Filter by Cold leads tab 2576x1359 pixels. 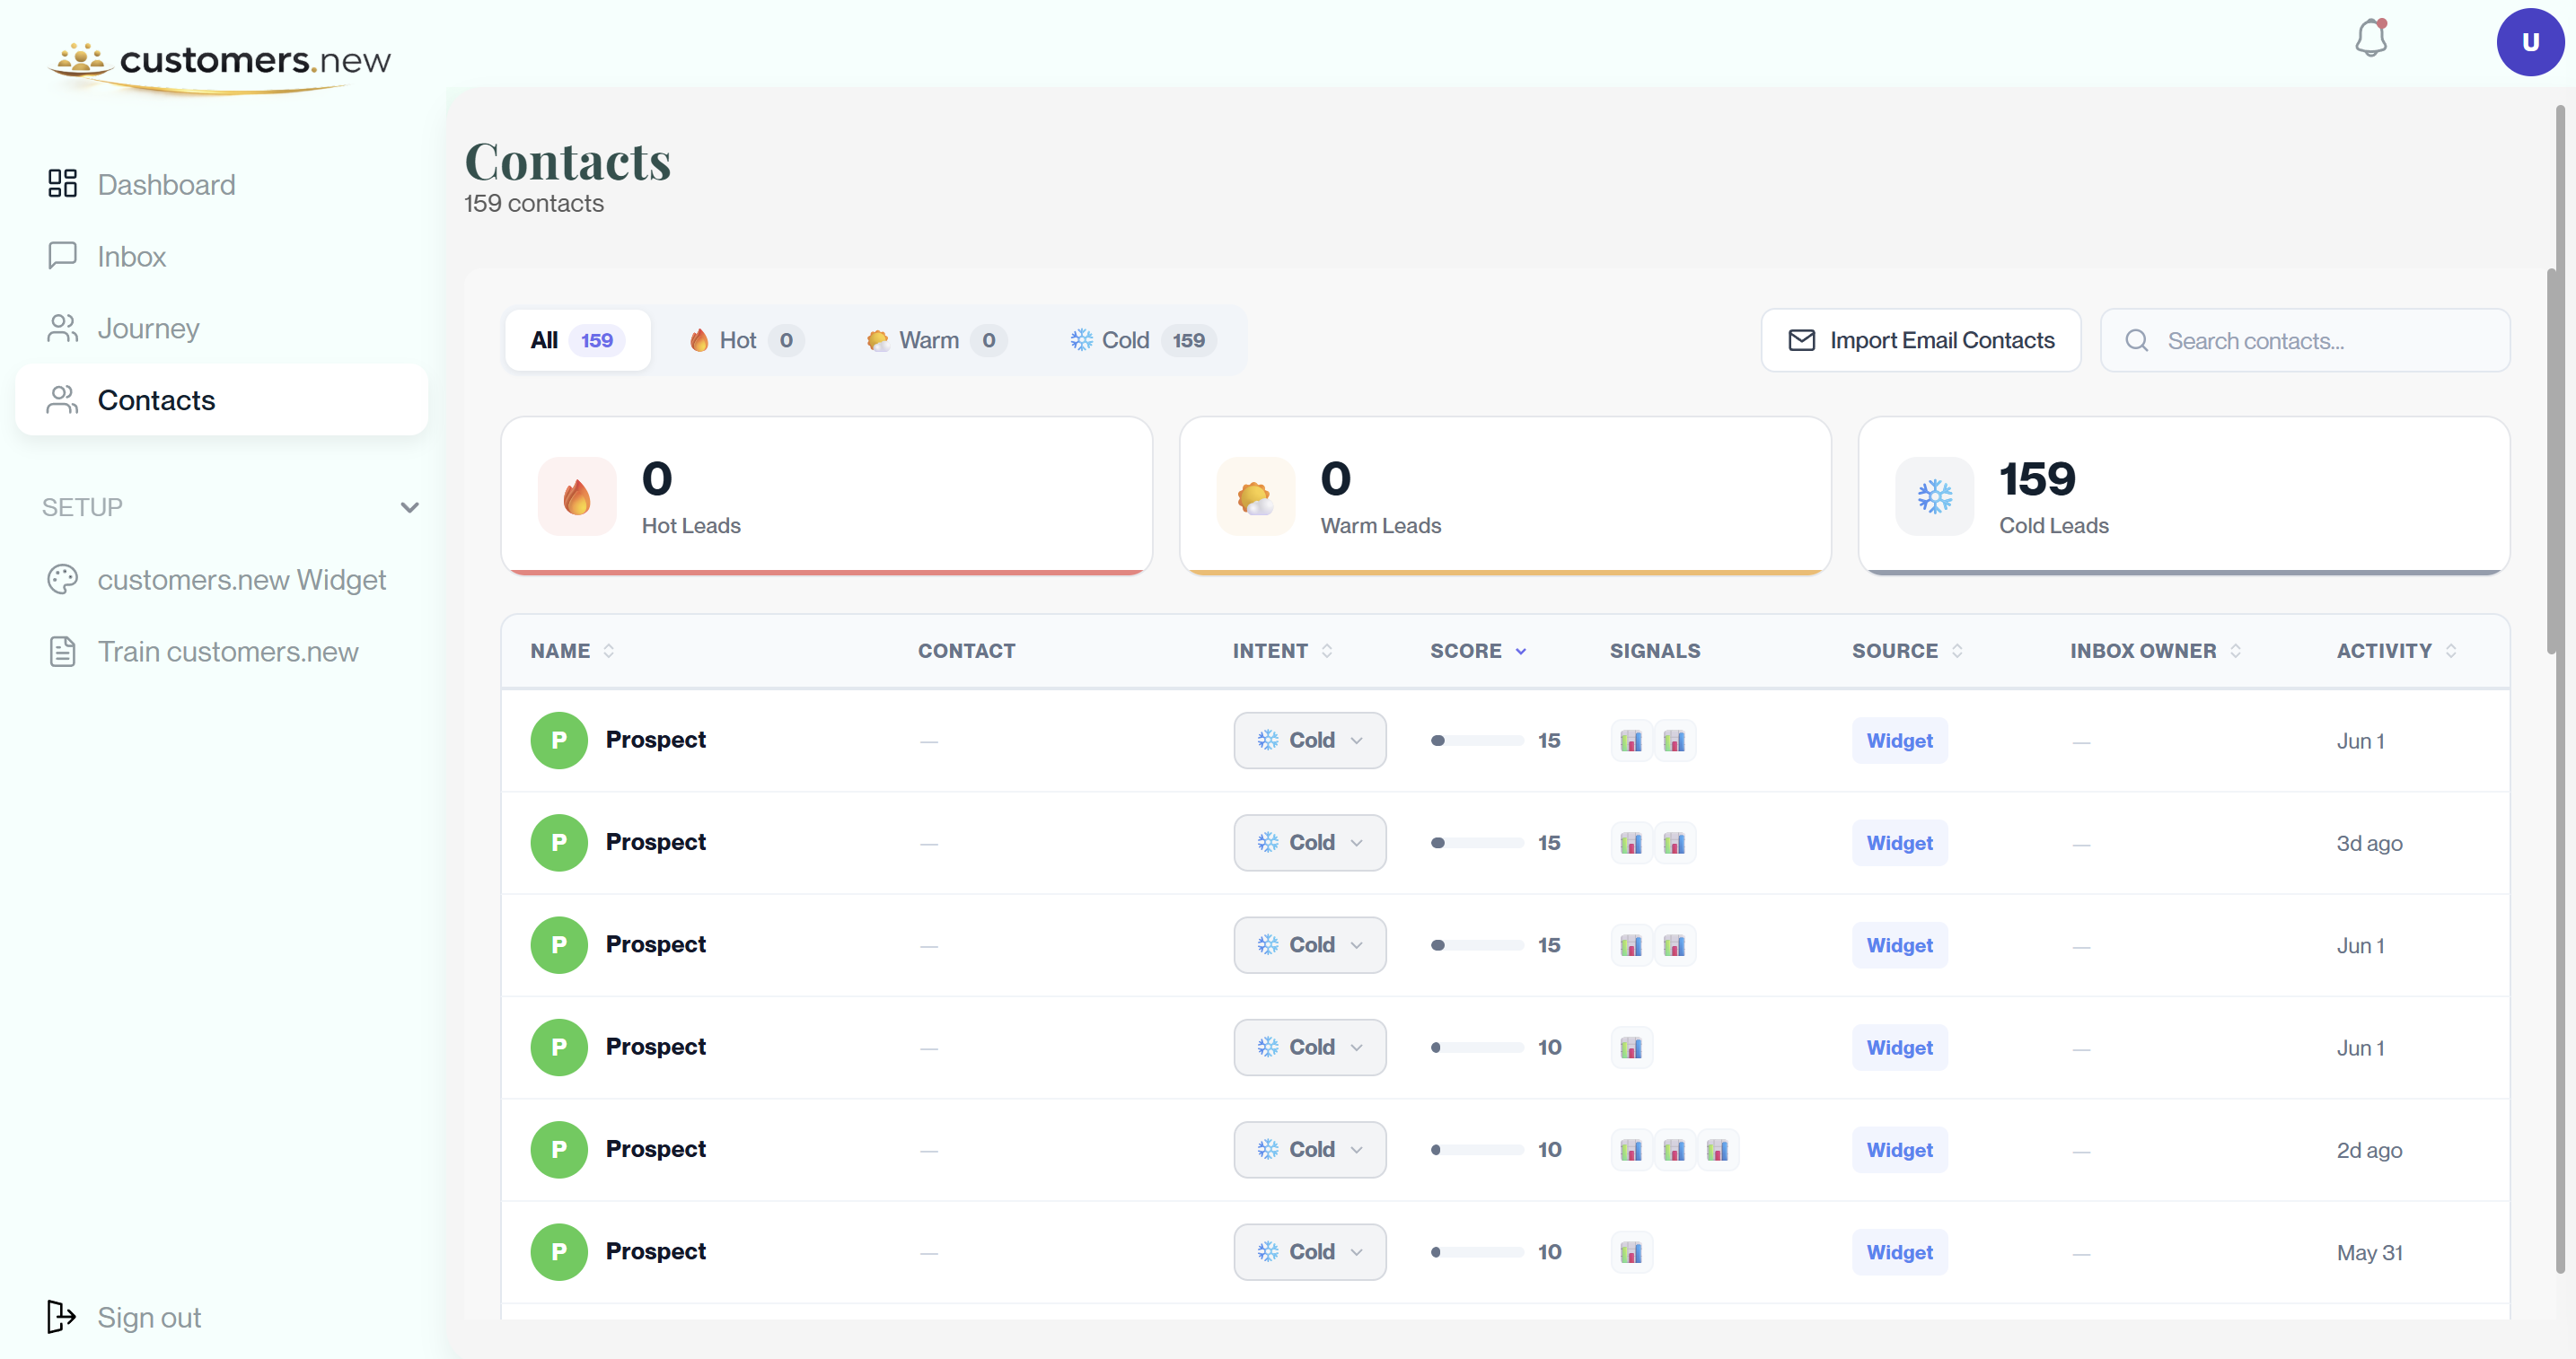[1143, 340]
